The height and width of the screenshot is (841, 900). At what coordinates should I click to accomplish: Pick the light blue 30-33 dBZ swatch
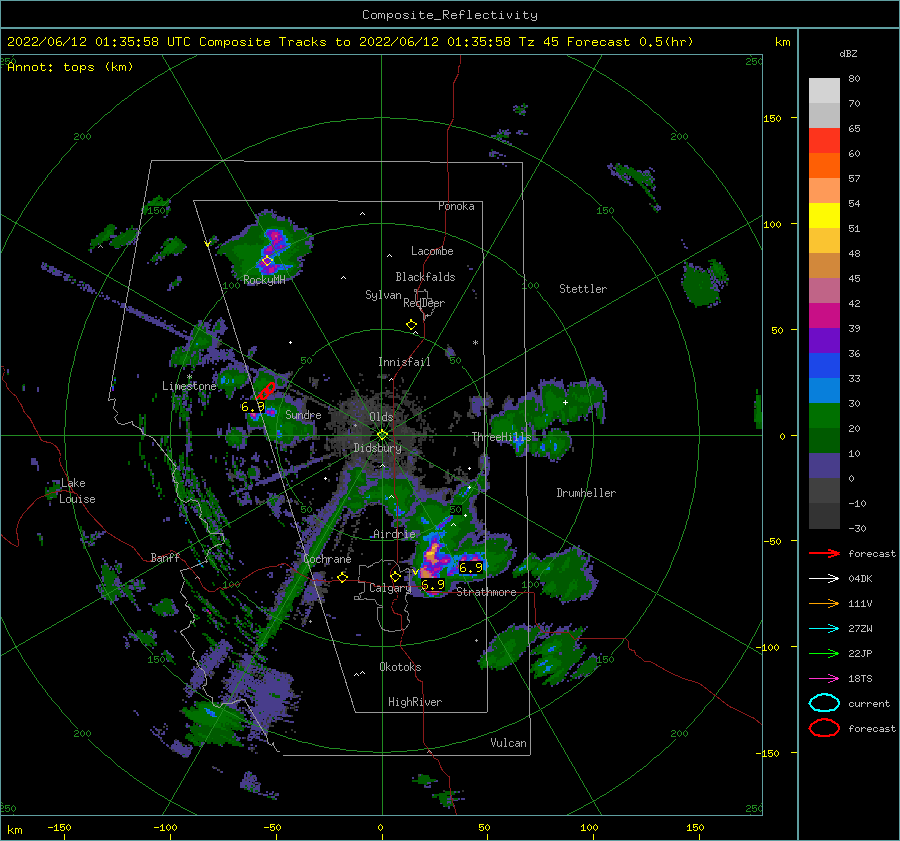pos(824,391)
